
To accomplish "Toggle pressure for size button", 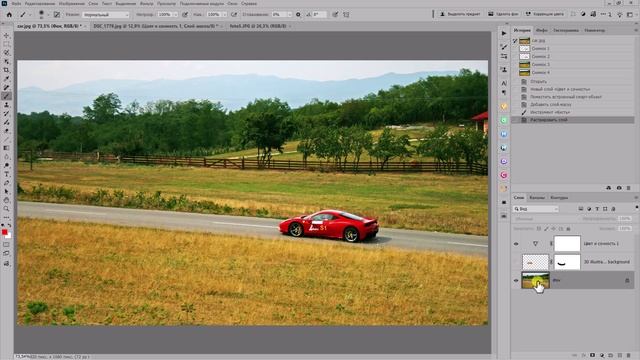I will 335,14.
